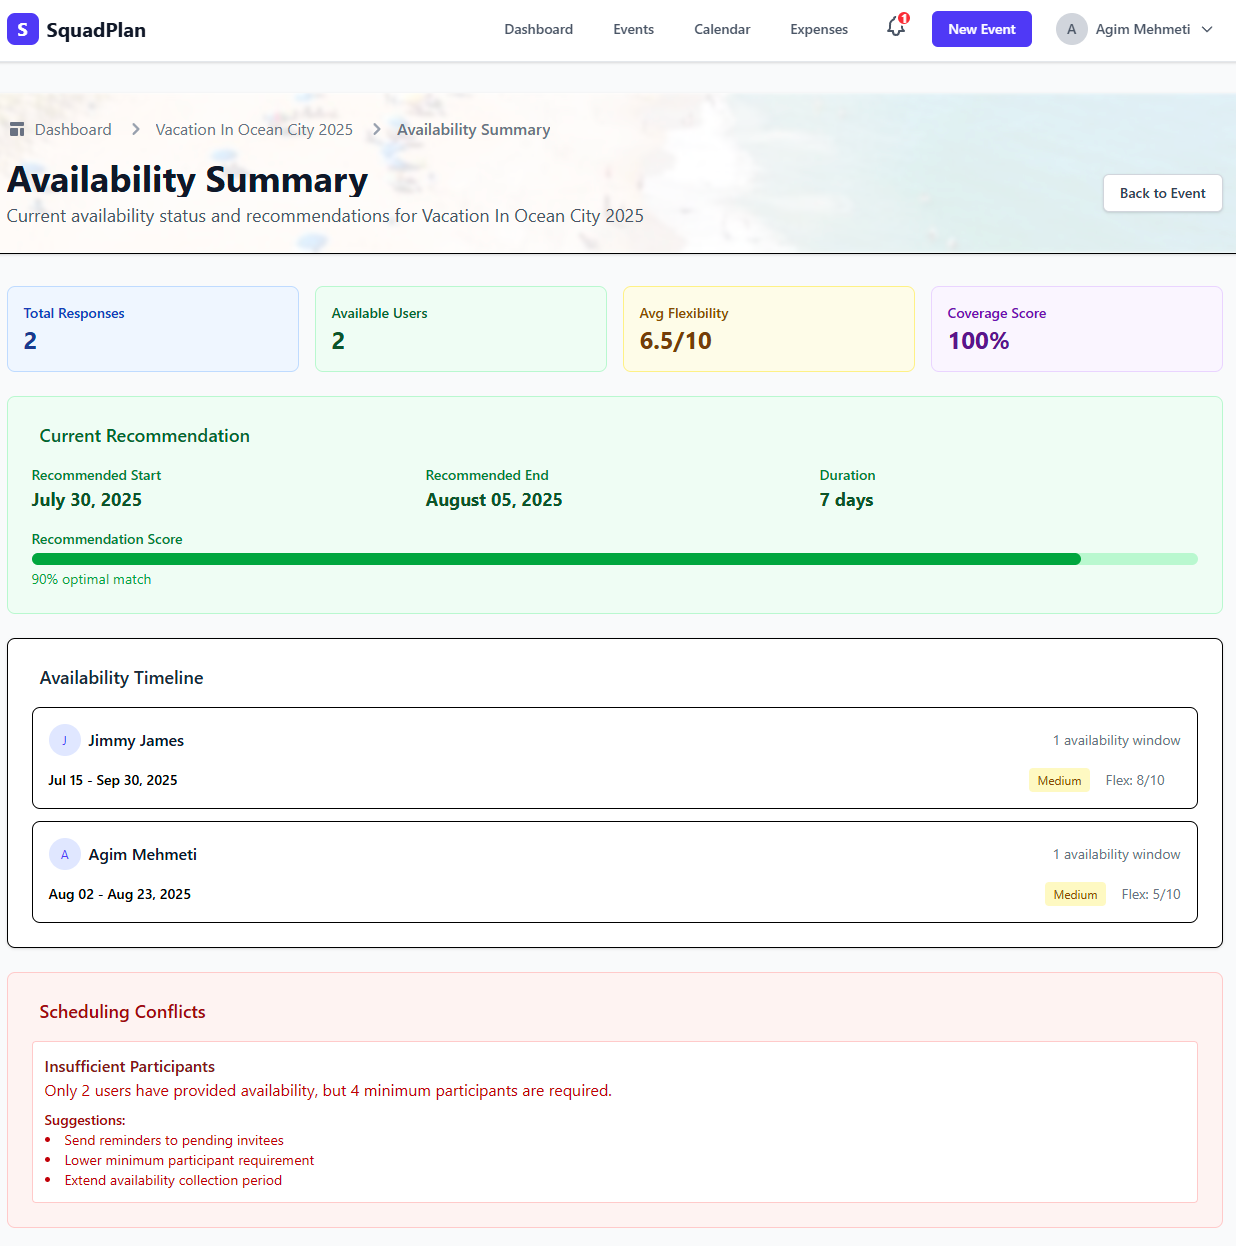Expand Agim Mehmeti's availability window details
The width and height of the screenshot is (1236, 1246).
1116,854
